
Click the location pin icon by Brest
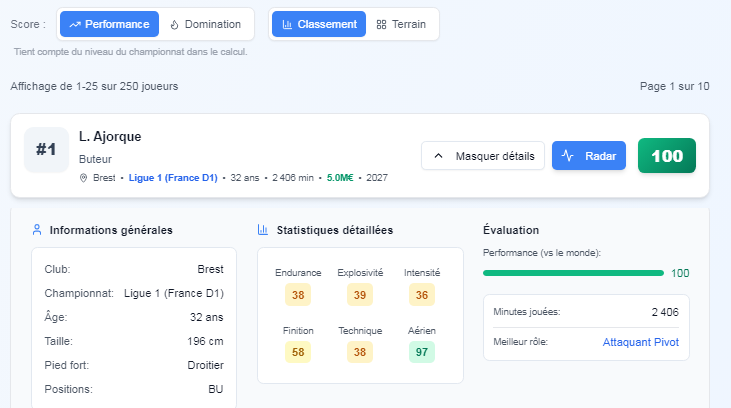click(x=83, y=178)
